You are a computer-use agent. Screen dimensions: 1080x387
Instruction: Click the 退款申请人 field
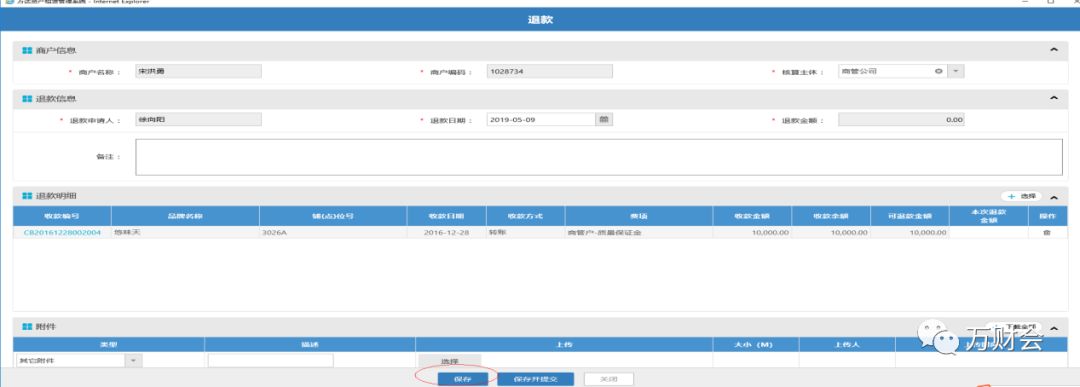coord(198,119)
